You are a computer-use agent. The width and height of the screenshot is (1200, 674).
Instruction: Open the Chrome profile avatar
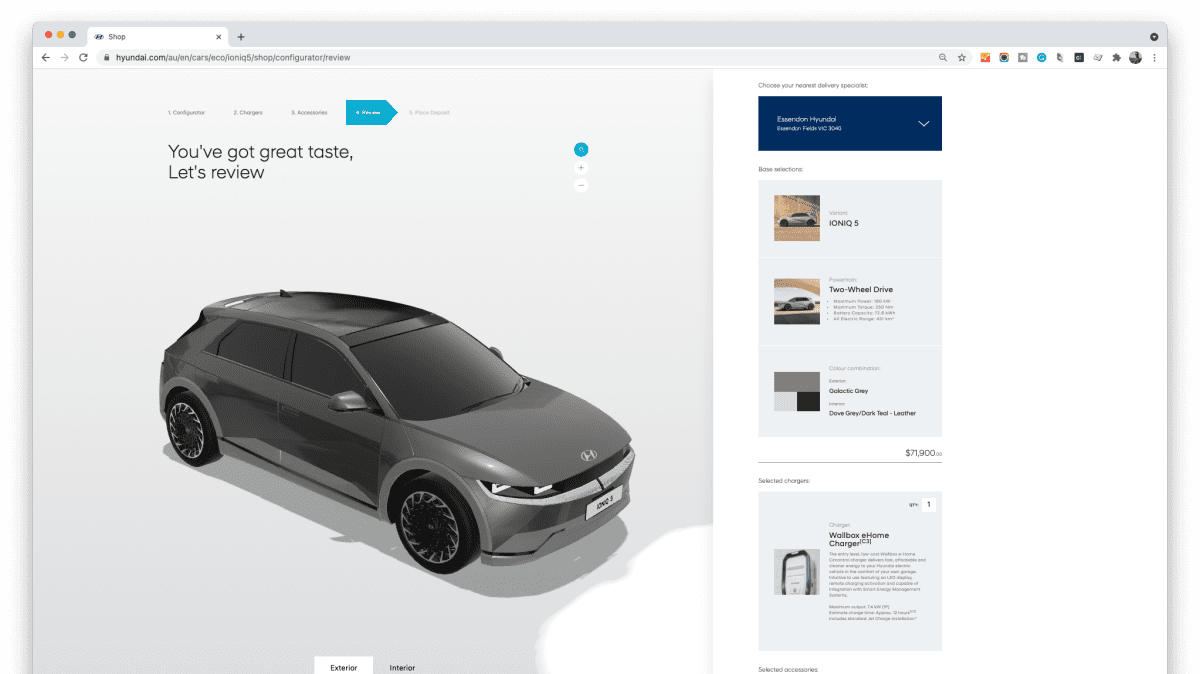pos(1136,58)
